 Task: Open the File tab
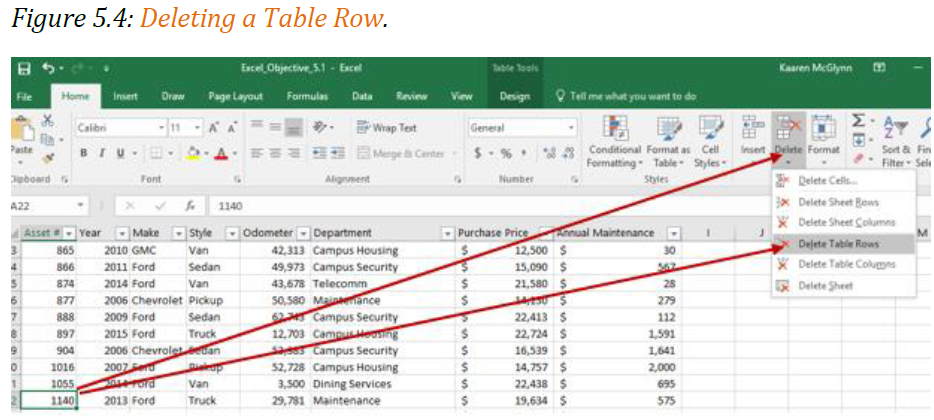coord(24,96)
